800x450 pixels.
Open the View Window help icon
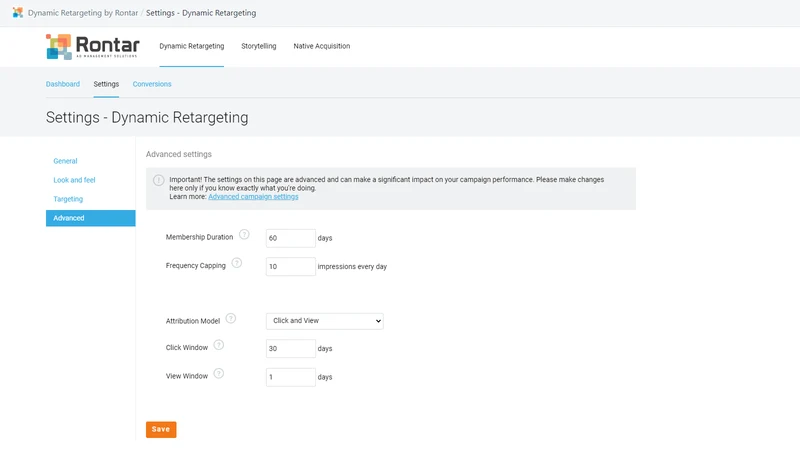(218, 373)
